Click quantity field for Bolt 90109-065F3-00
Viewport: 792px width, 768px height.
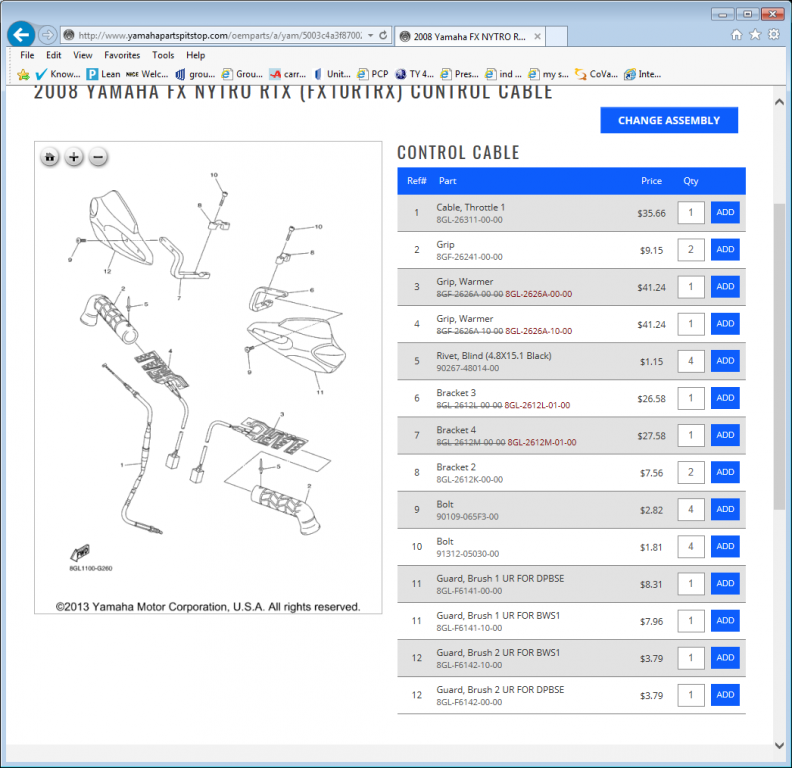(690, 509)
